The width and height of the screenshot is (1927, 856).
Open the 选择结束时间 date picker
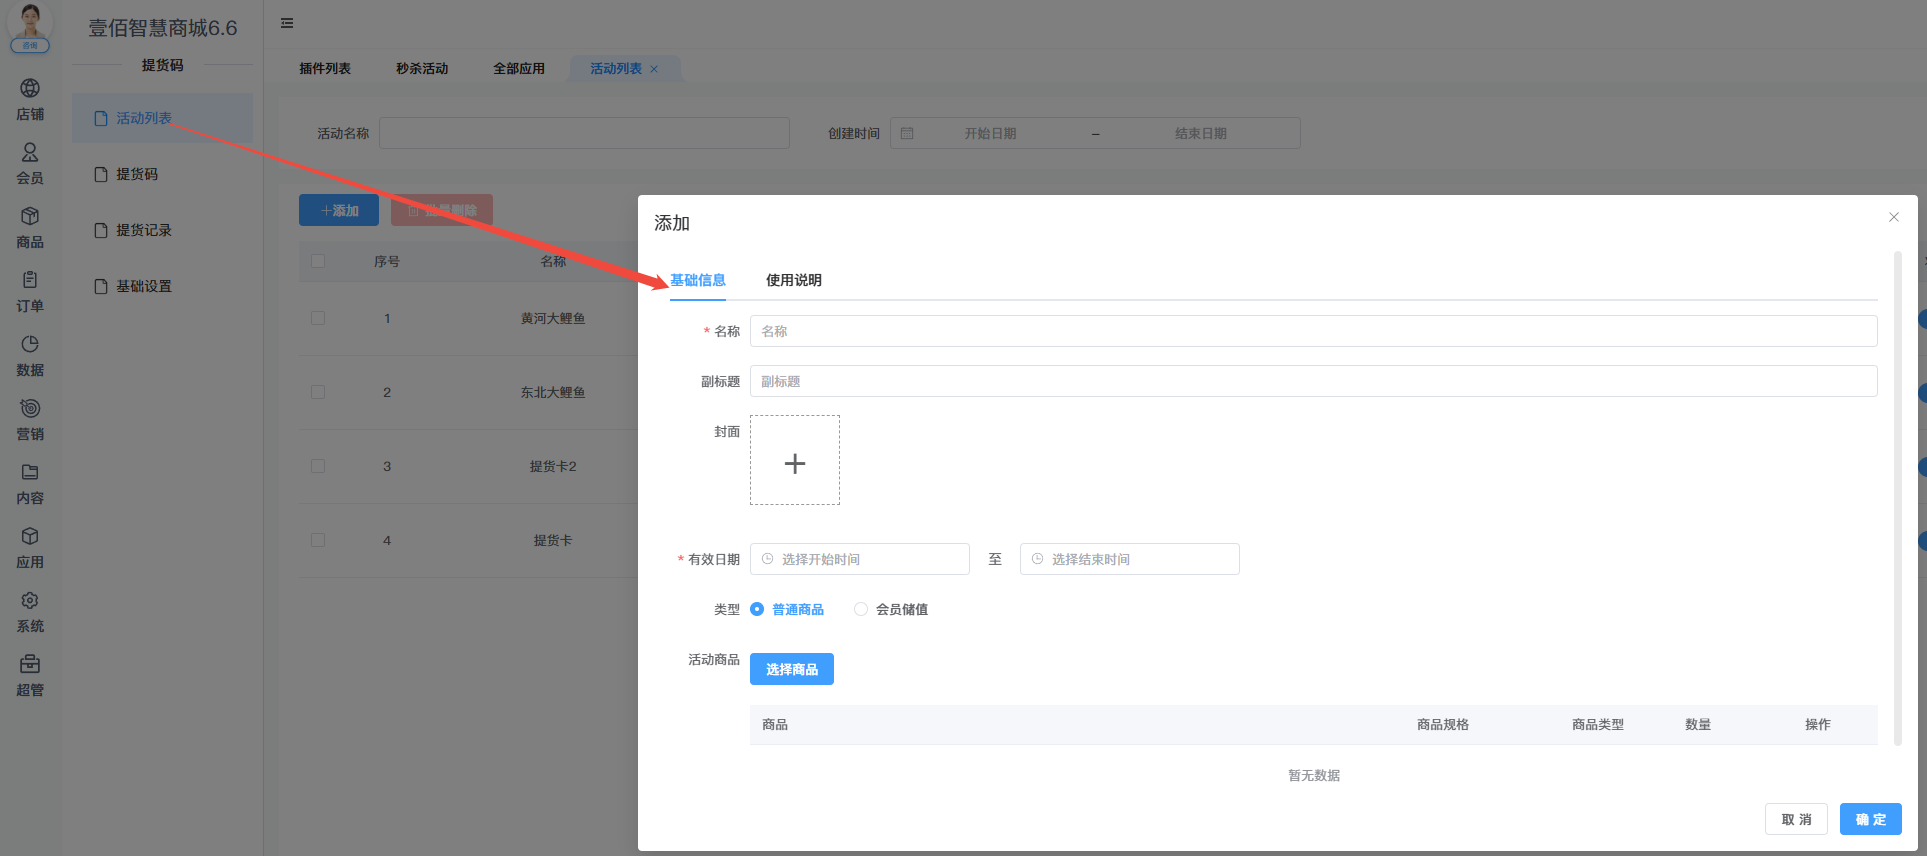1130,559
